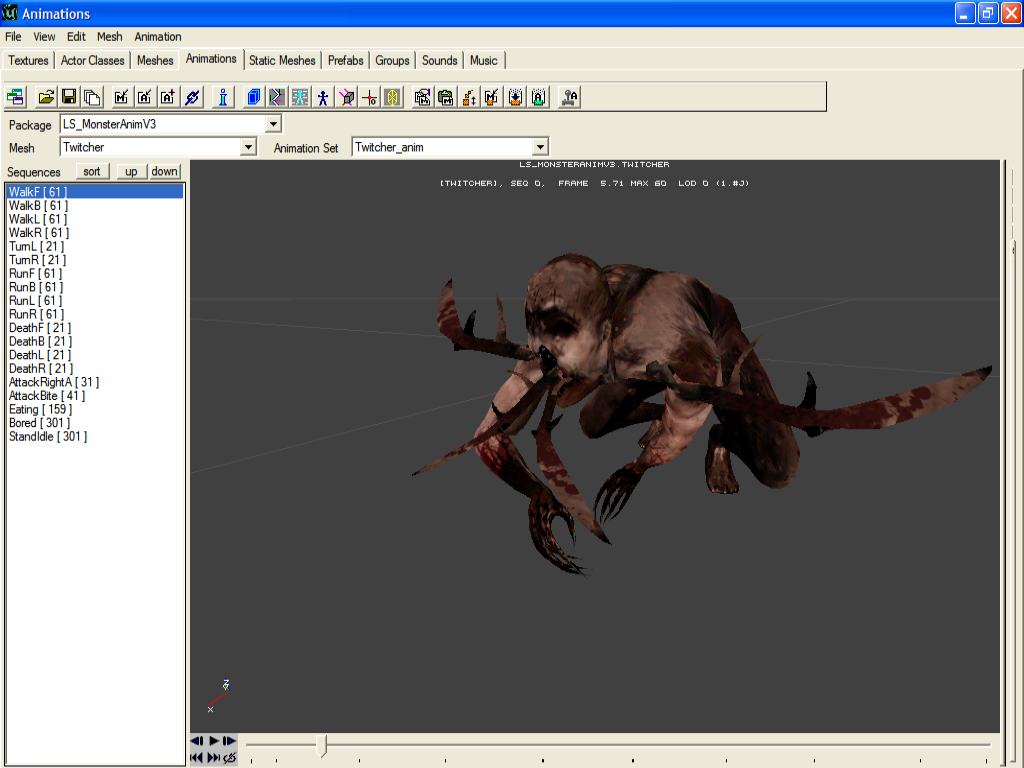Jump to the last frame button
The width and height of the screenshot is (1024, 768).
coord(213,758)
